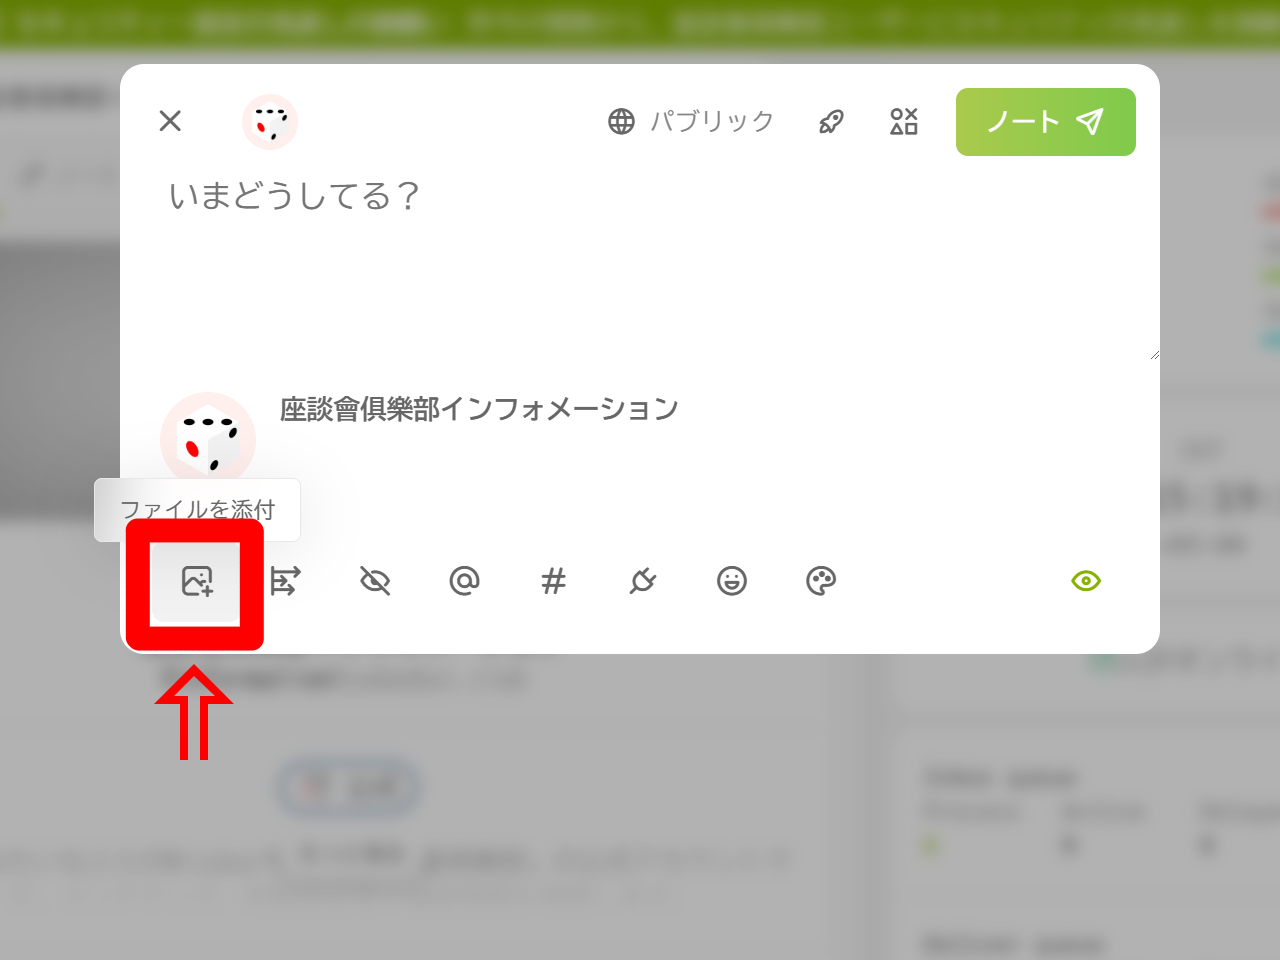Open the パブリック visibility selector
Viewport: 1280px width, 960px height.
691,122
